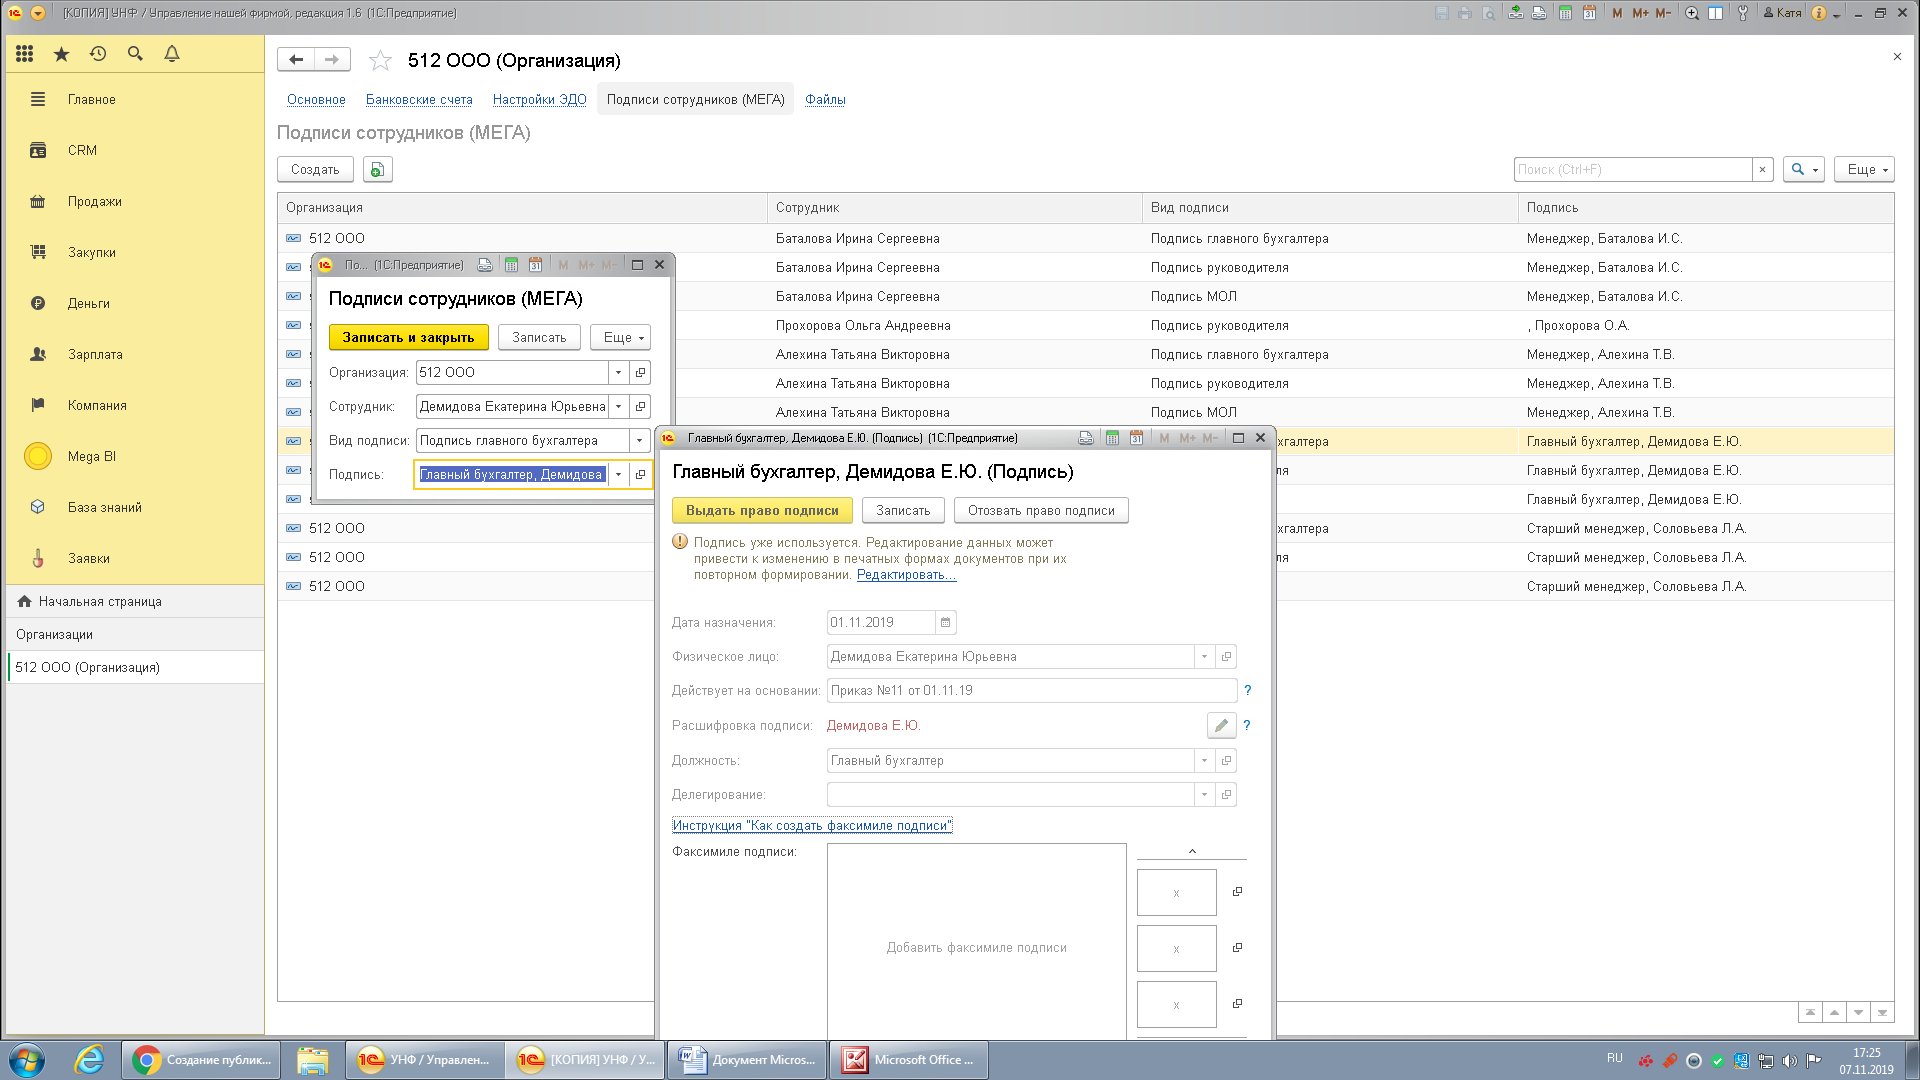This screenshot has width=1920, height=1080.
Task: Open the notifications bell icon
Action: [172, 54]
